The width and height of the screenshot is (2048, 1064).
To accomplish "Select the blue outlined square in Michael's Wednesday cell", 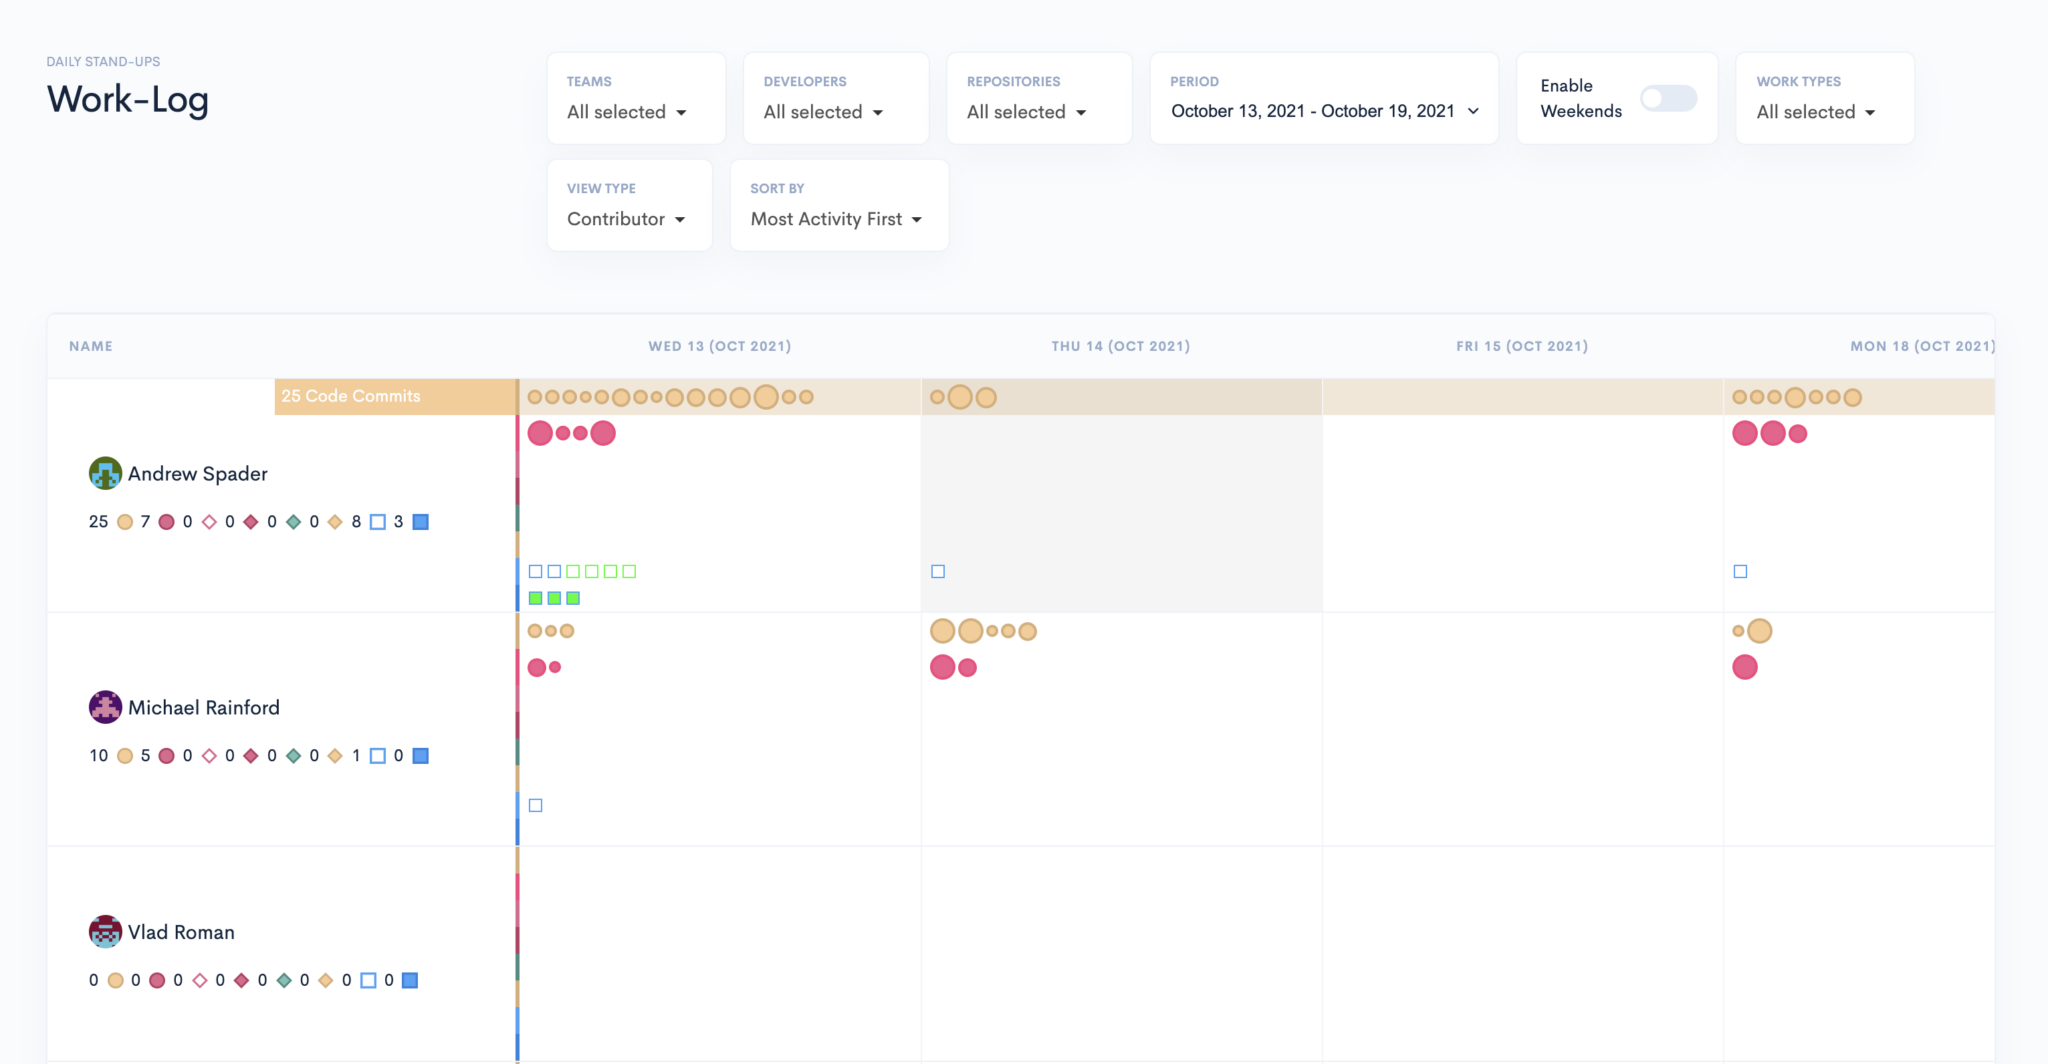I will 535,805.
